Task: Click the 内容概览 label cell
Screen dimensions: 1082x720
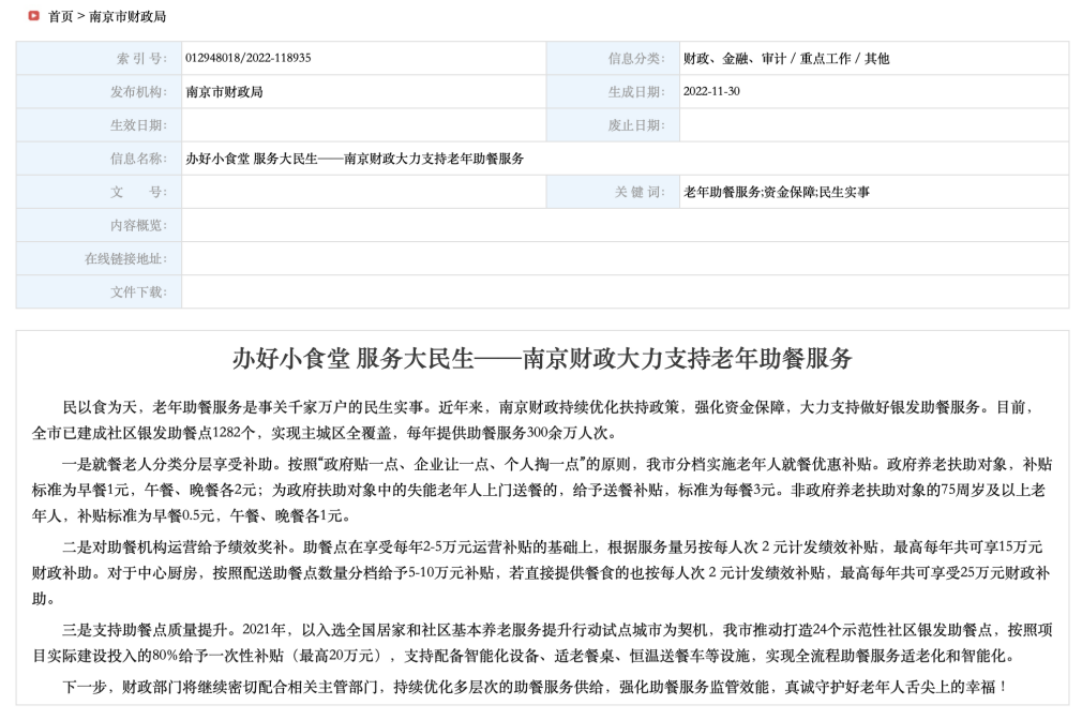Action: (99, 225)
